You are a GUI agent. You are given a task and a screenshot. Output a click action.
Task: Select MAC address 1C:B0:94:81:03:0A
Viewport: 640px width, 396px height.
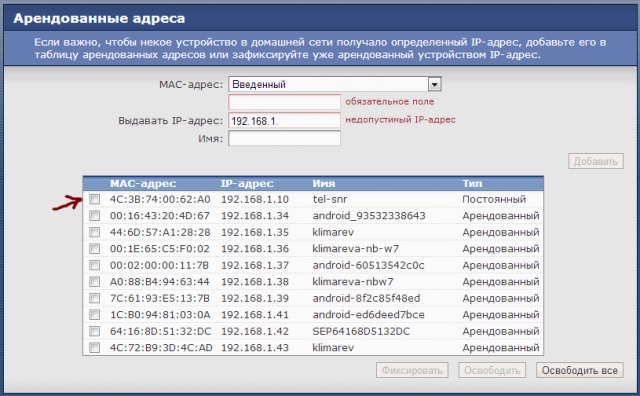160,315
